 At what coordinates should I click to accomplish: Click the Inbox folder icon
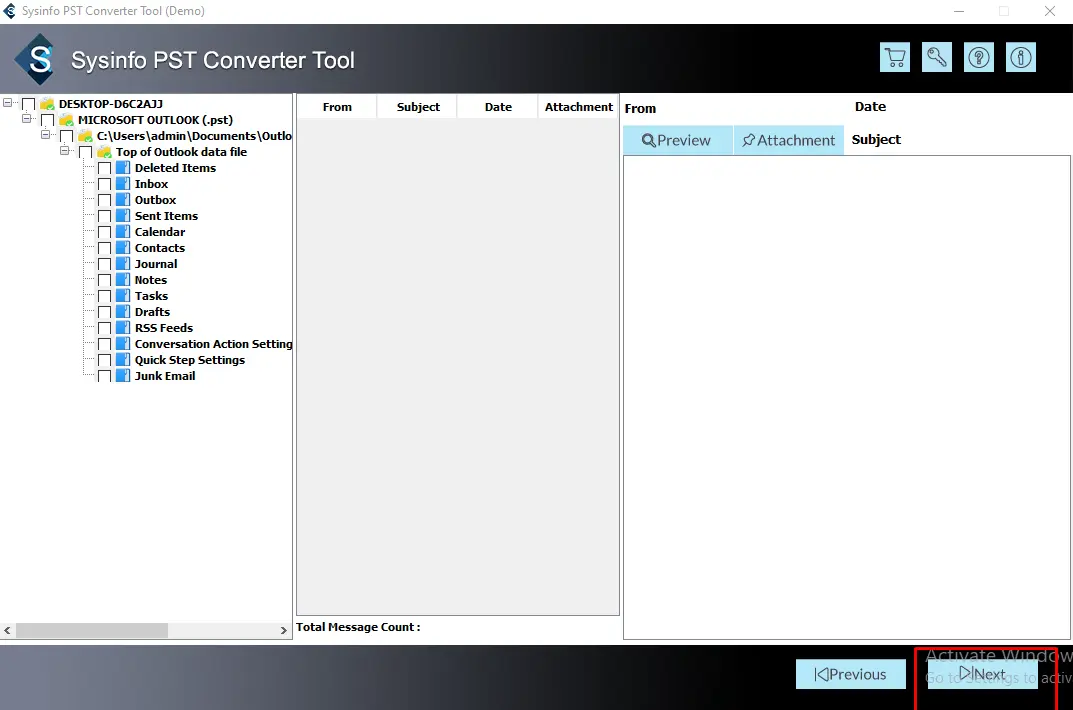[123, 184]
